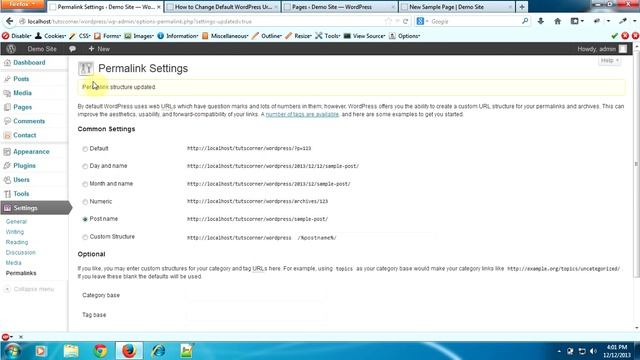Open the CSS developer toolbar menu

pos(80,36)
